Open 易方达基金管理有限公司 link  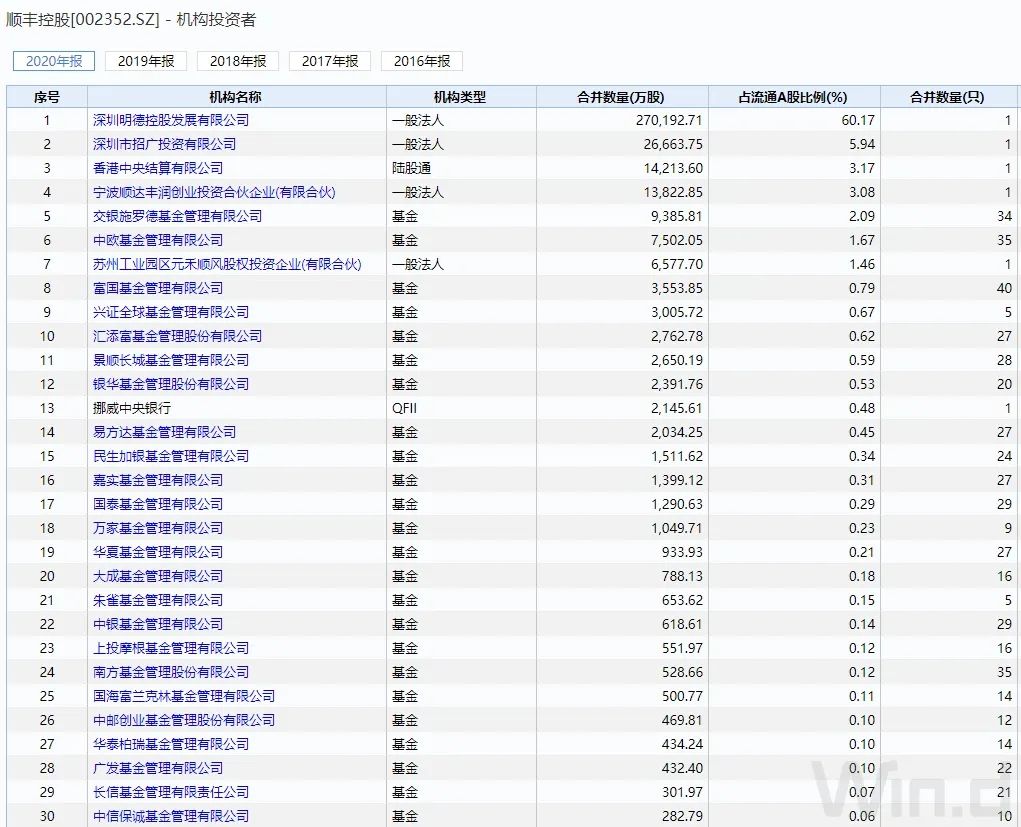[164, 432]
